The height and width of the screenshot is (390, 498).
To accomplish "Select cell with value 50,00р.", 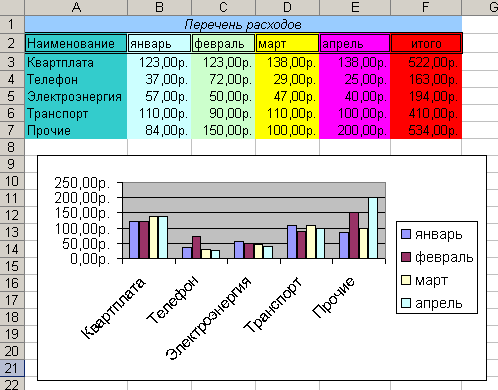I will click(x=223, y=96).
